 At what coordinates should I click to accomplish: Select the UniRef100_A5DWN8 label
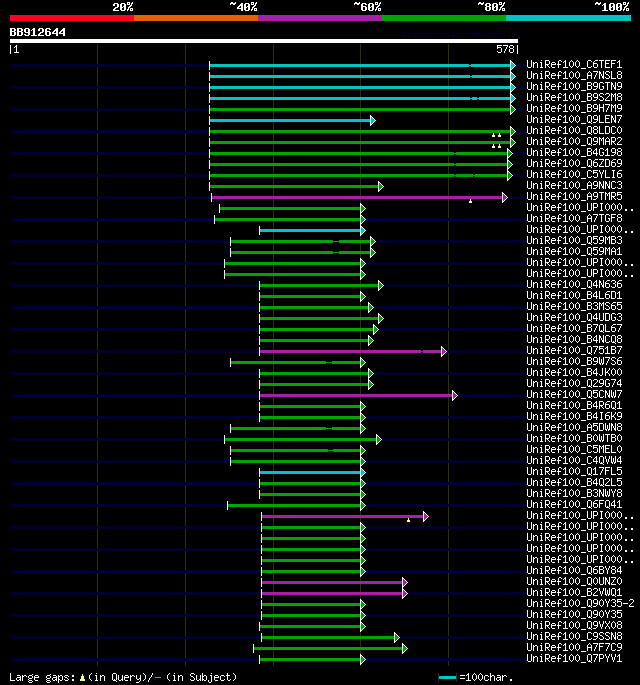[x=574, y=428]
